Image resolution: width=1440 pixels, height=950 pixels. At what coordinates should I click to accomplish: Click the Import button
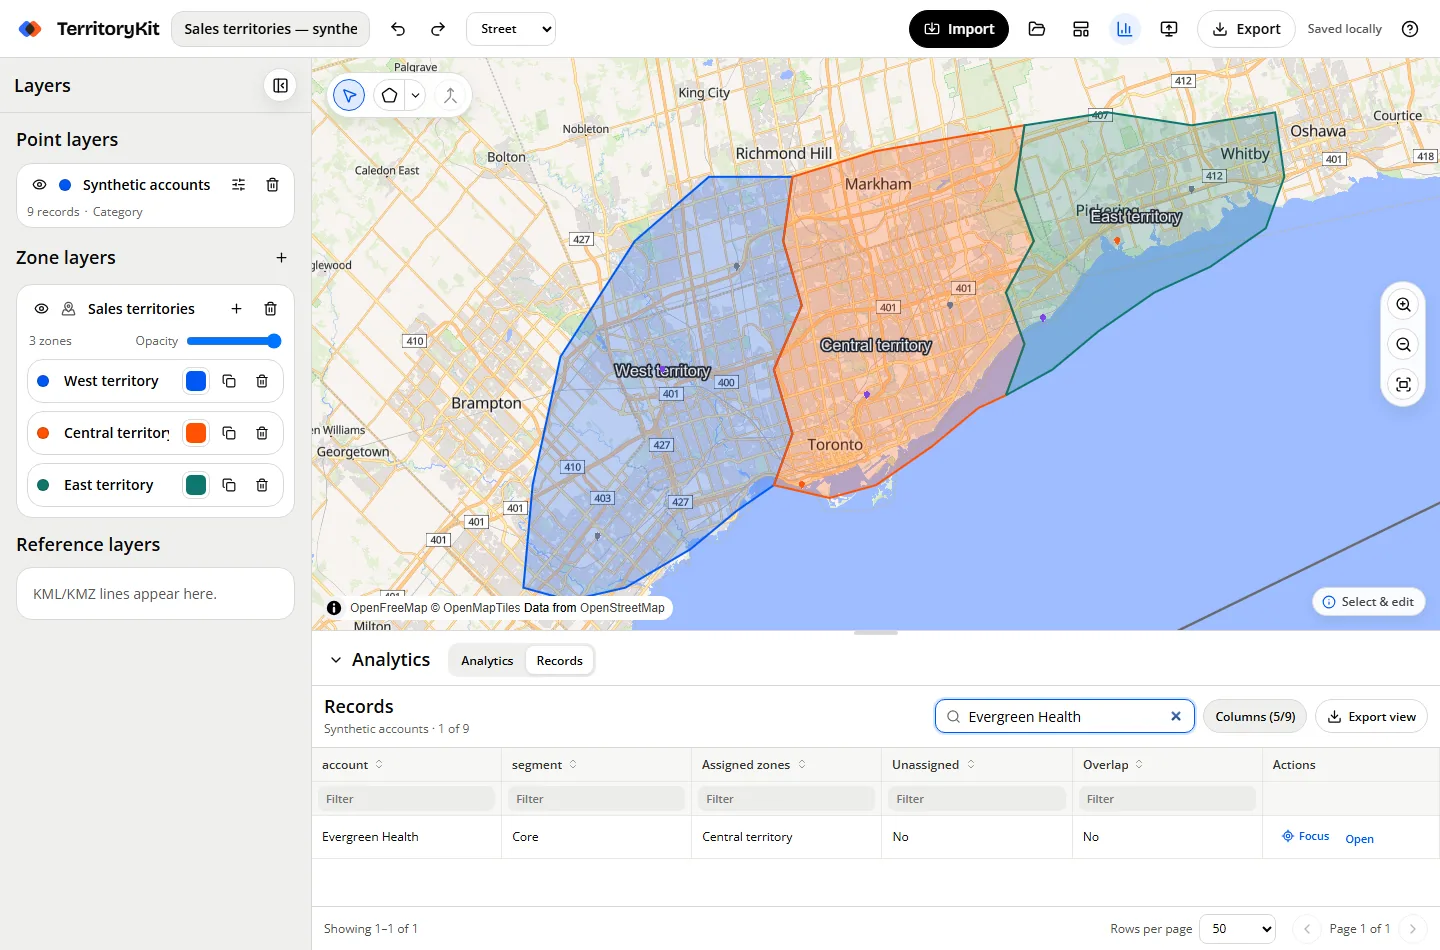pyautogui.click(x=959, y=29)
